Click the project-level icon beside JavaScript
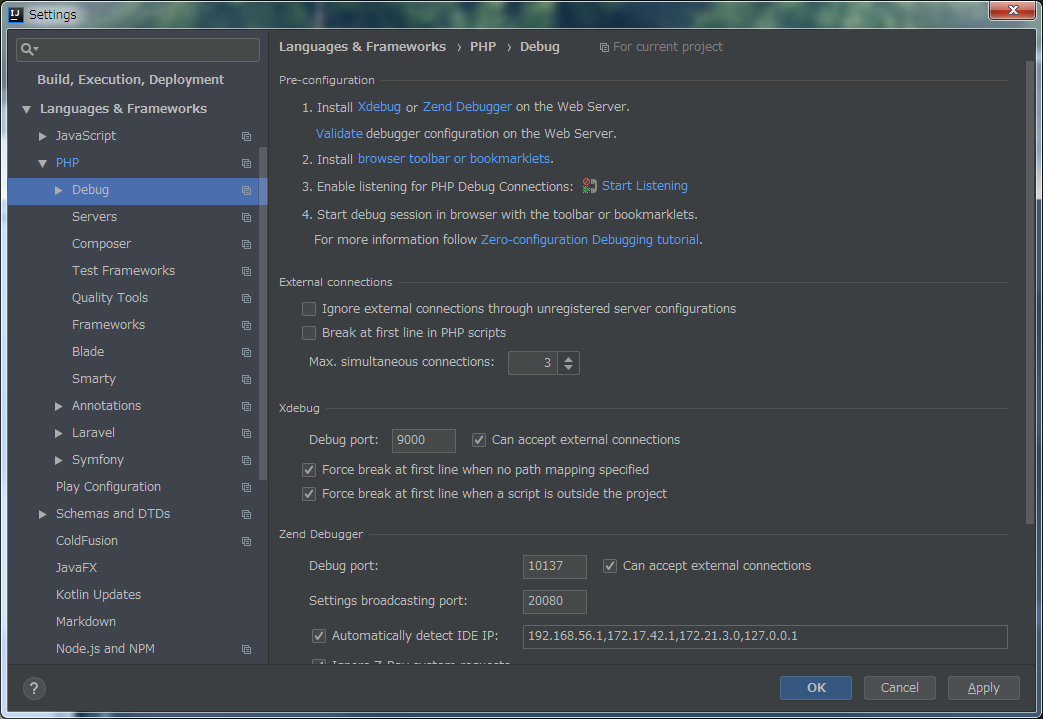Image resolution: width=1043 pixels, height=719 pixels. [246, 136]
